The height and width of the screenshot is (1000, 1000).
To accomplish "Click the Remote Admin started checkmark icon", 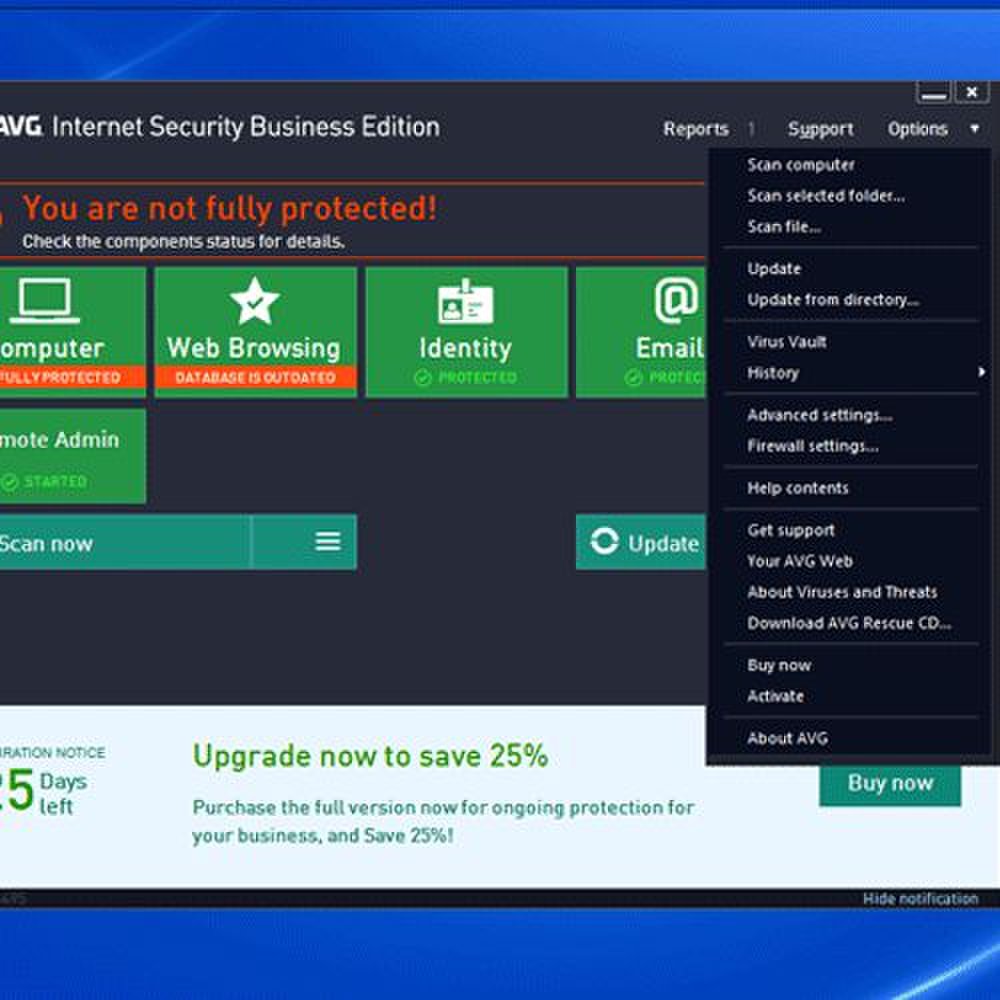I will pyautogui.click(x=10, y=482).
